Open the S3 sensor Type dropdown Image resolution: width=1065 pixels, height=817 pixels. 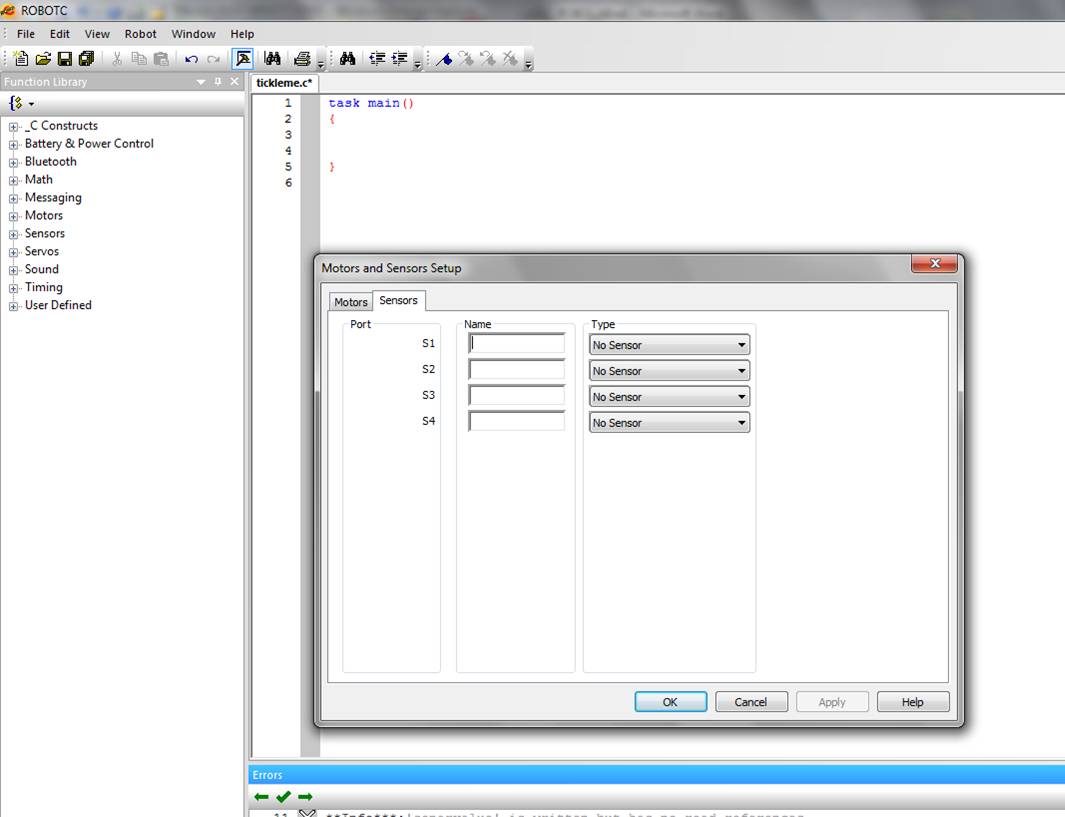(670, 397)
